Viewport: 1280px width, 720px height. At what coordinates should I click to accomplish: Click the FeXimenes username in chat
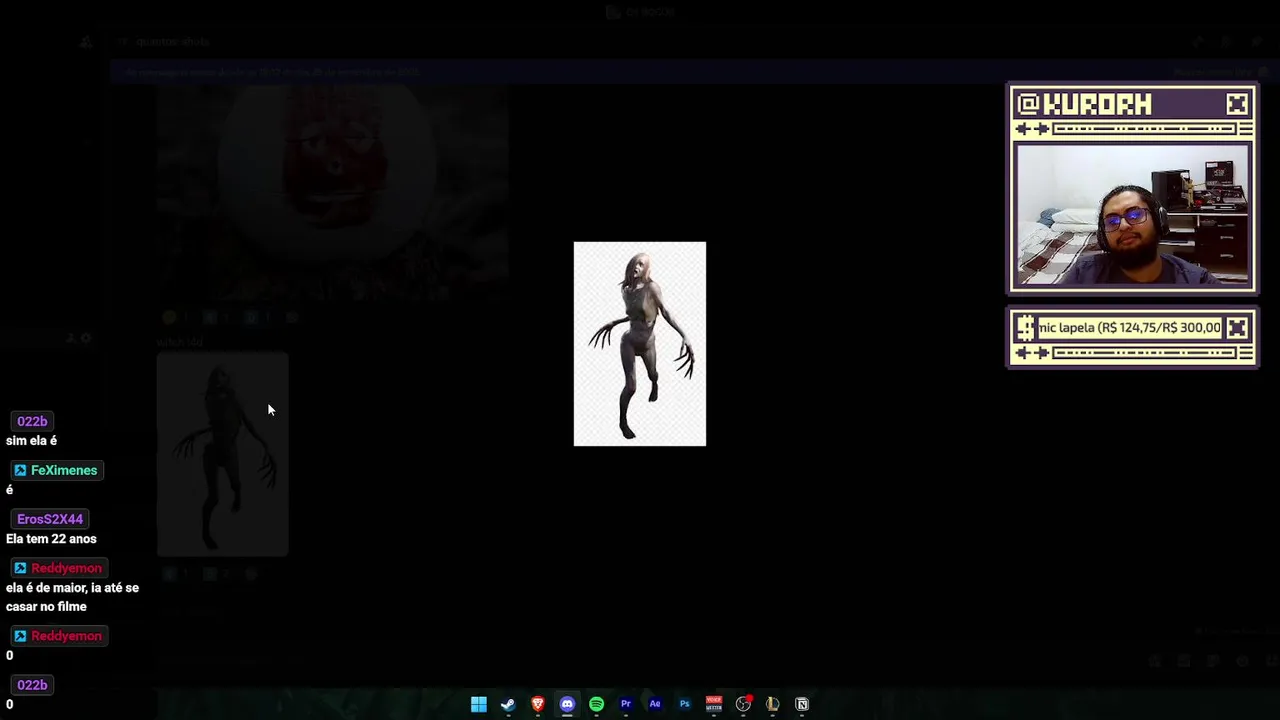pos(63,470)
